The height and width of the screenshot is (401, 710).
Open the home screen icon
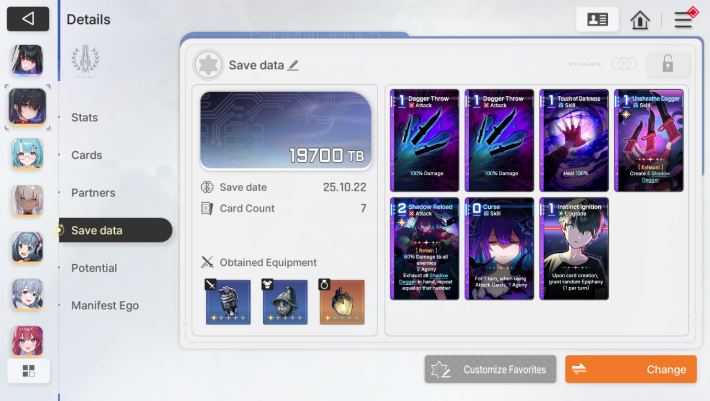[640, 20]
